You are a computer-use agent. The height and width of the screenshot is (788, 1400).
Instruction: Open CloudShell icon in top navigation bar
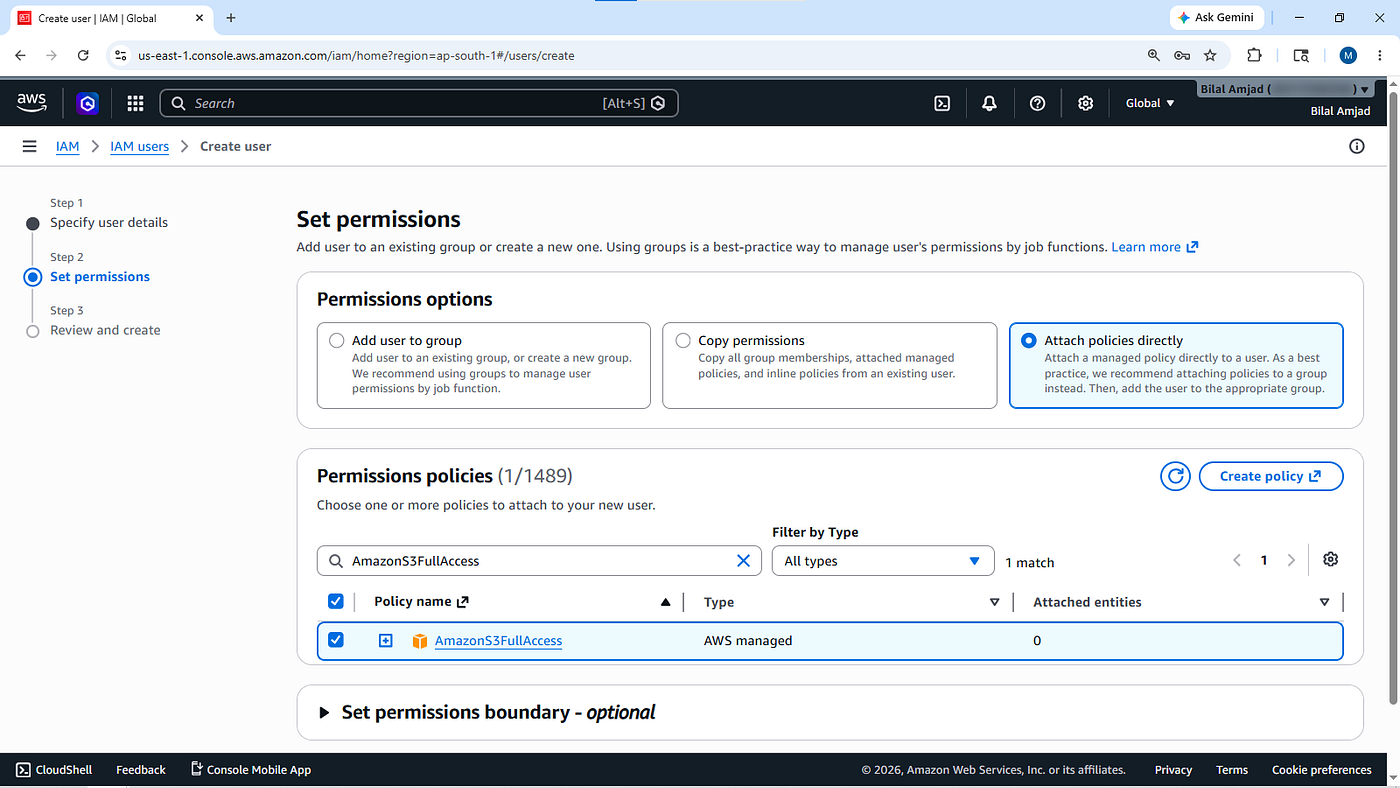(942, 103)
